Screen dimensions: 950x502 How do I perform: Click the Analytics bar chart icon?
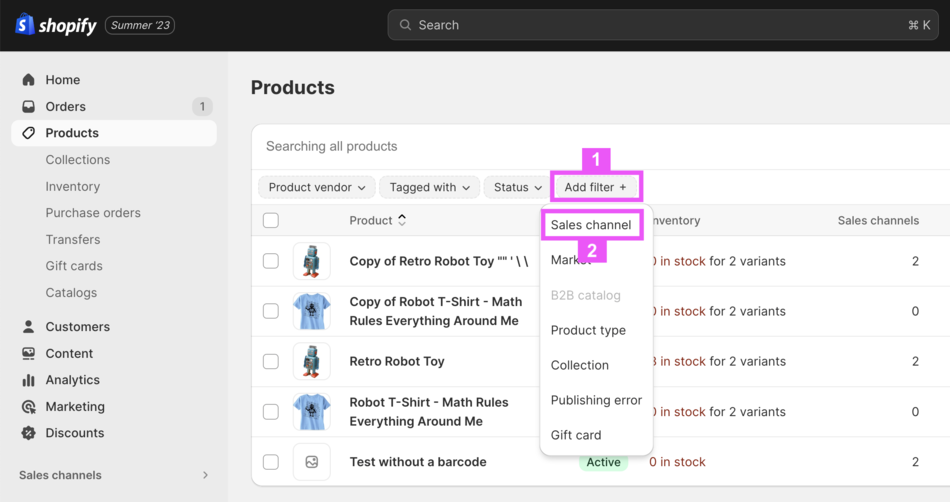[x=28, y=380]
